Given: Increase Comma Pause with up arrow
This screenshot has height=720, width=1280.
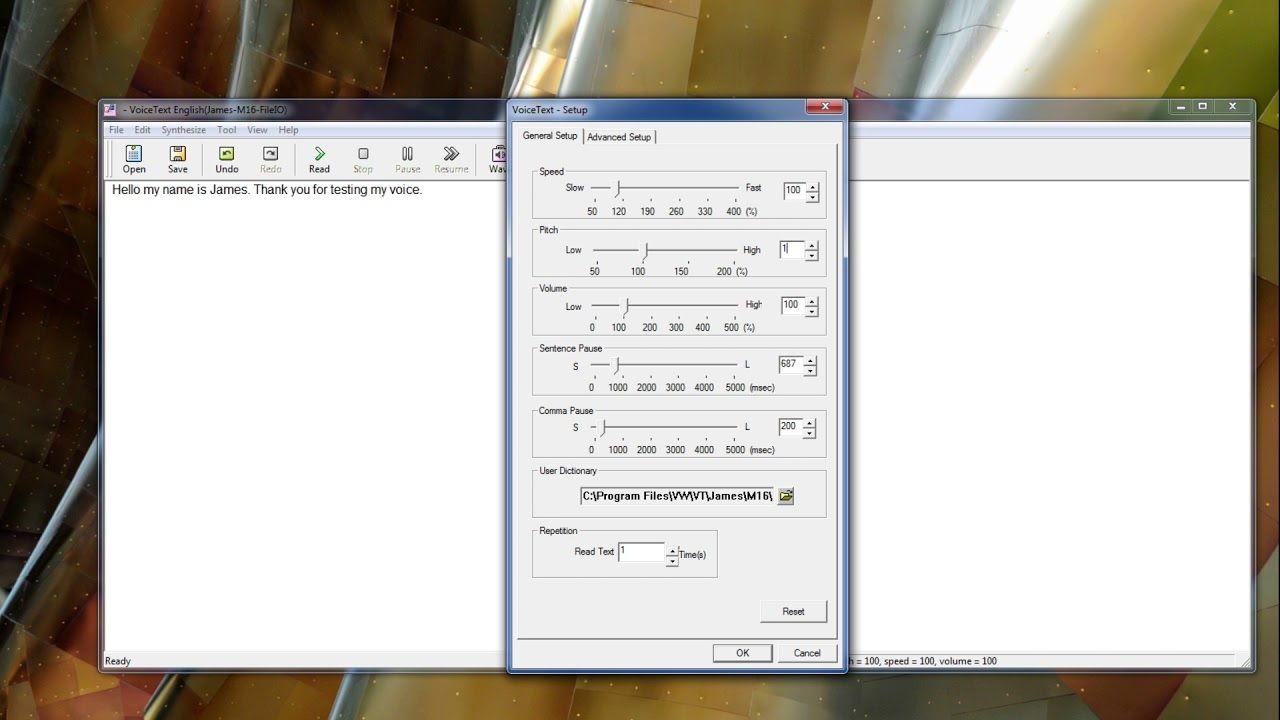Looking at the screenshot, I should click(810, 422).
